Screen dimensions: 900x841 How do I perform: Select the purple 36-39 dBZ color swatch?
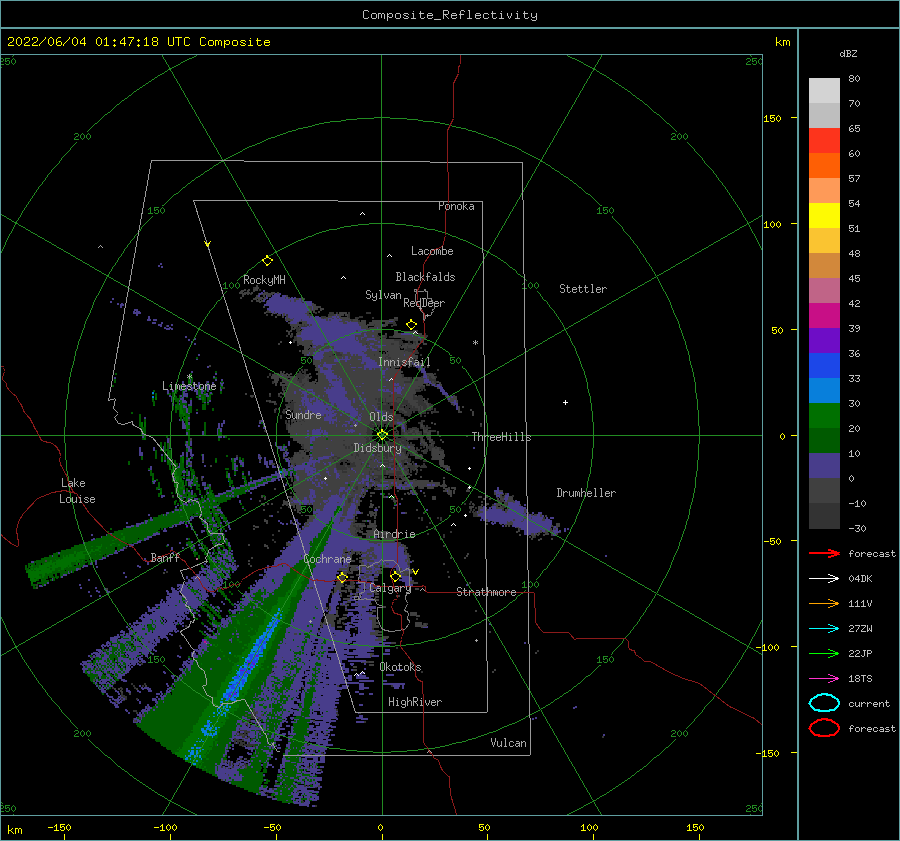click(824, 341)
